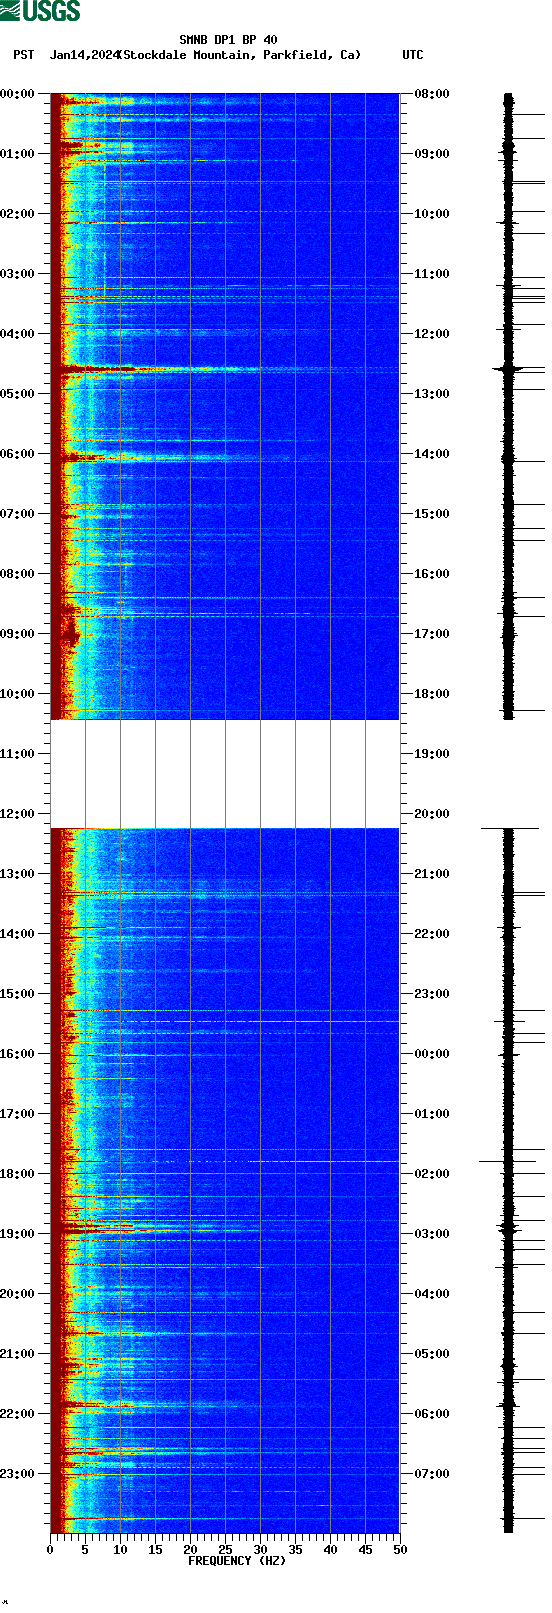Click the 22:00 label on PST axis
The height and width of the screenshot is (1613, 552).
18,1414
